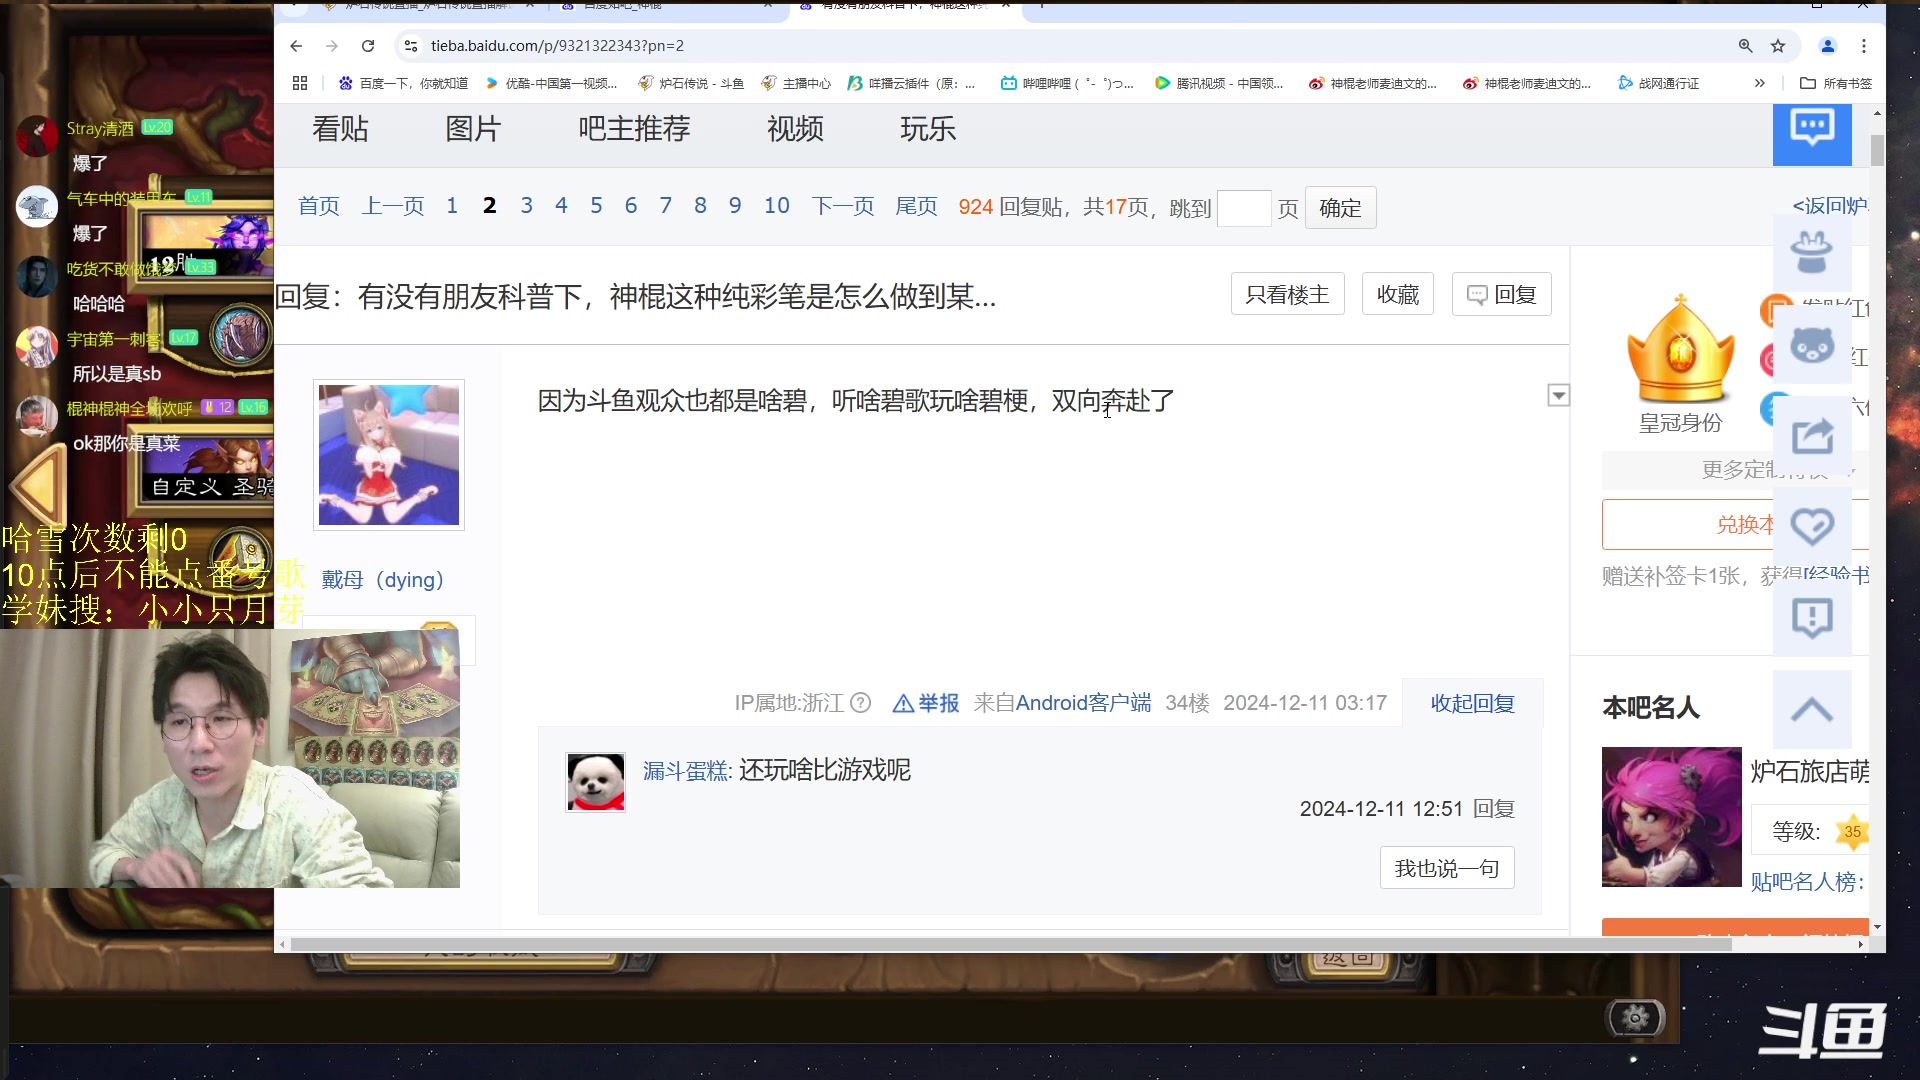Open 主播中心 bookmark
1920x1080 pixels.
pos(796,83)
